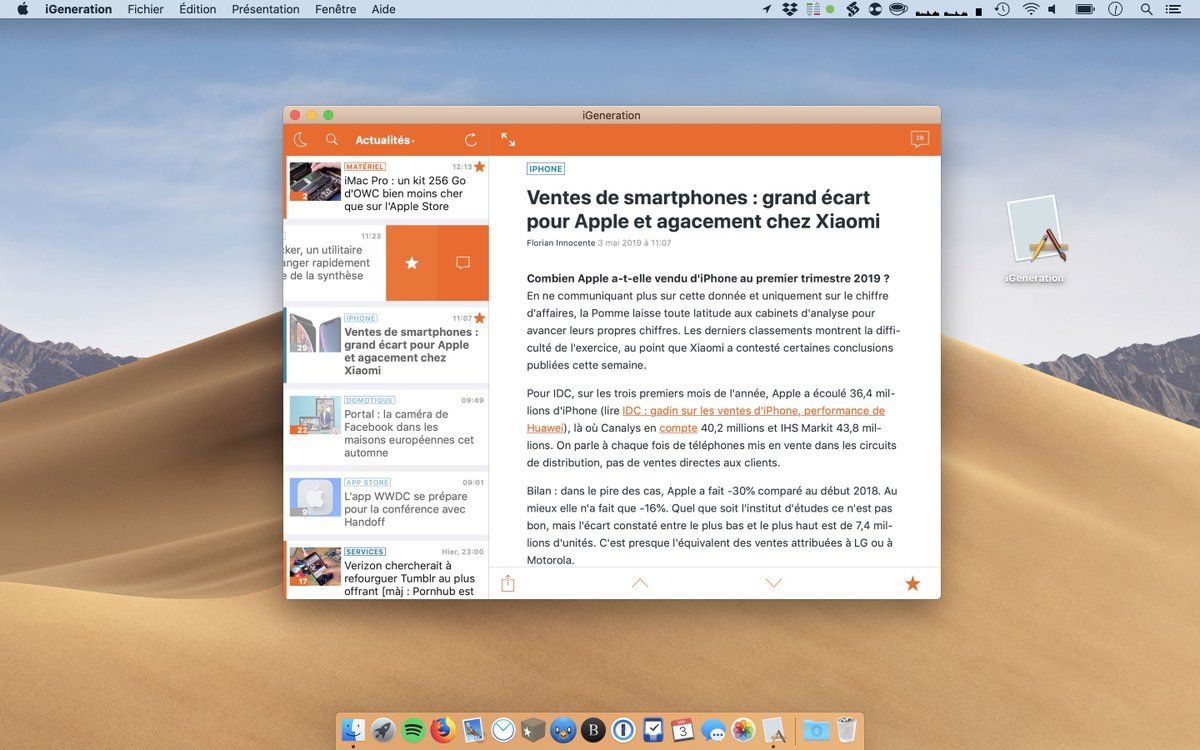The width and height of the screenshot is (1200, 750).
Task: Toggle night mode with the moon icon
Action: click(x=300, y=140)
